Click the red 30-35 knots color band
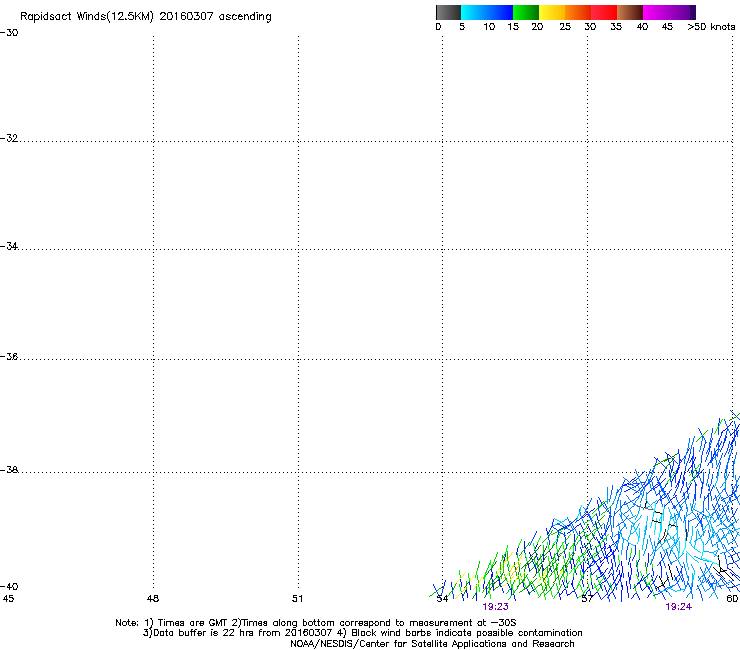 (x=604, y=12)
